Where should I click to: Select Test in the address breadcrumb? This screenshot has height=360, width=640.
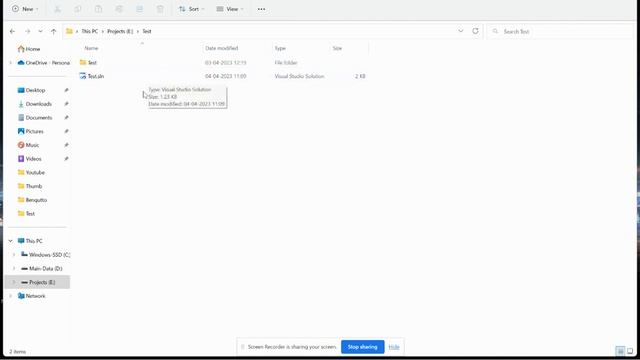147,31
